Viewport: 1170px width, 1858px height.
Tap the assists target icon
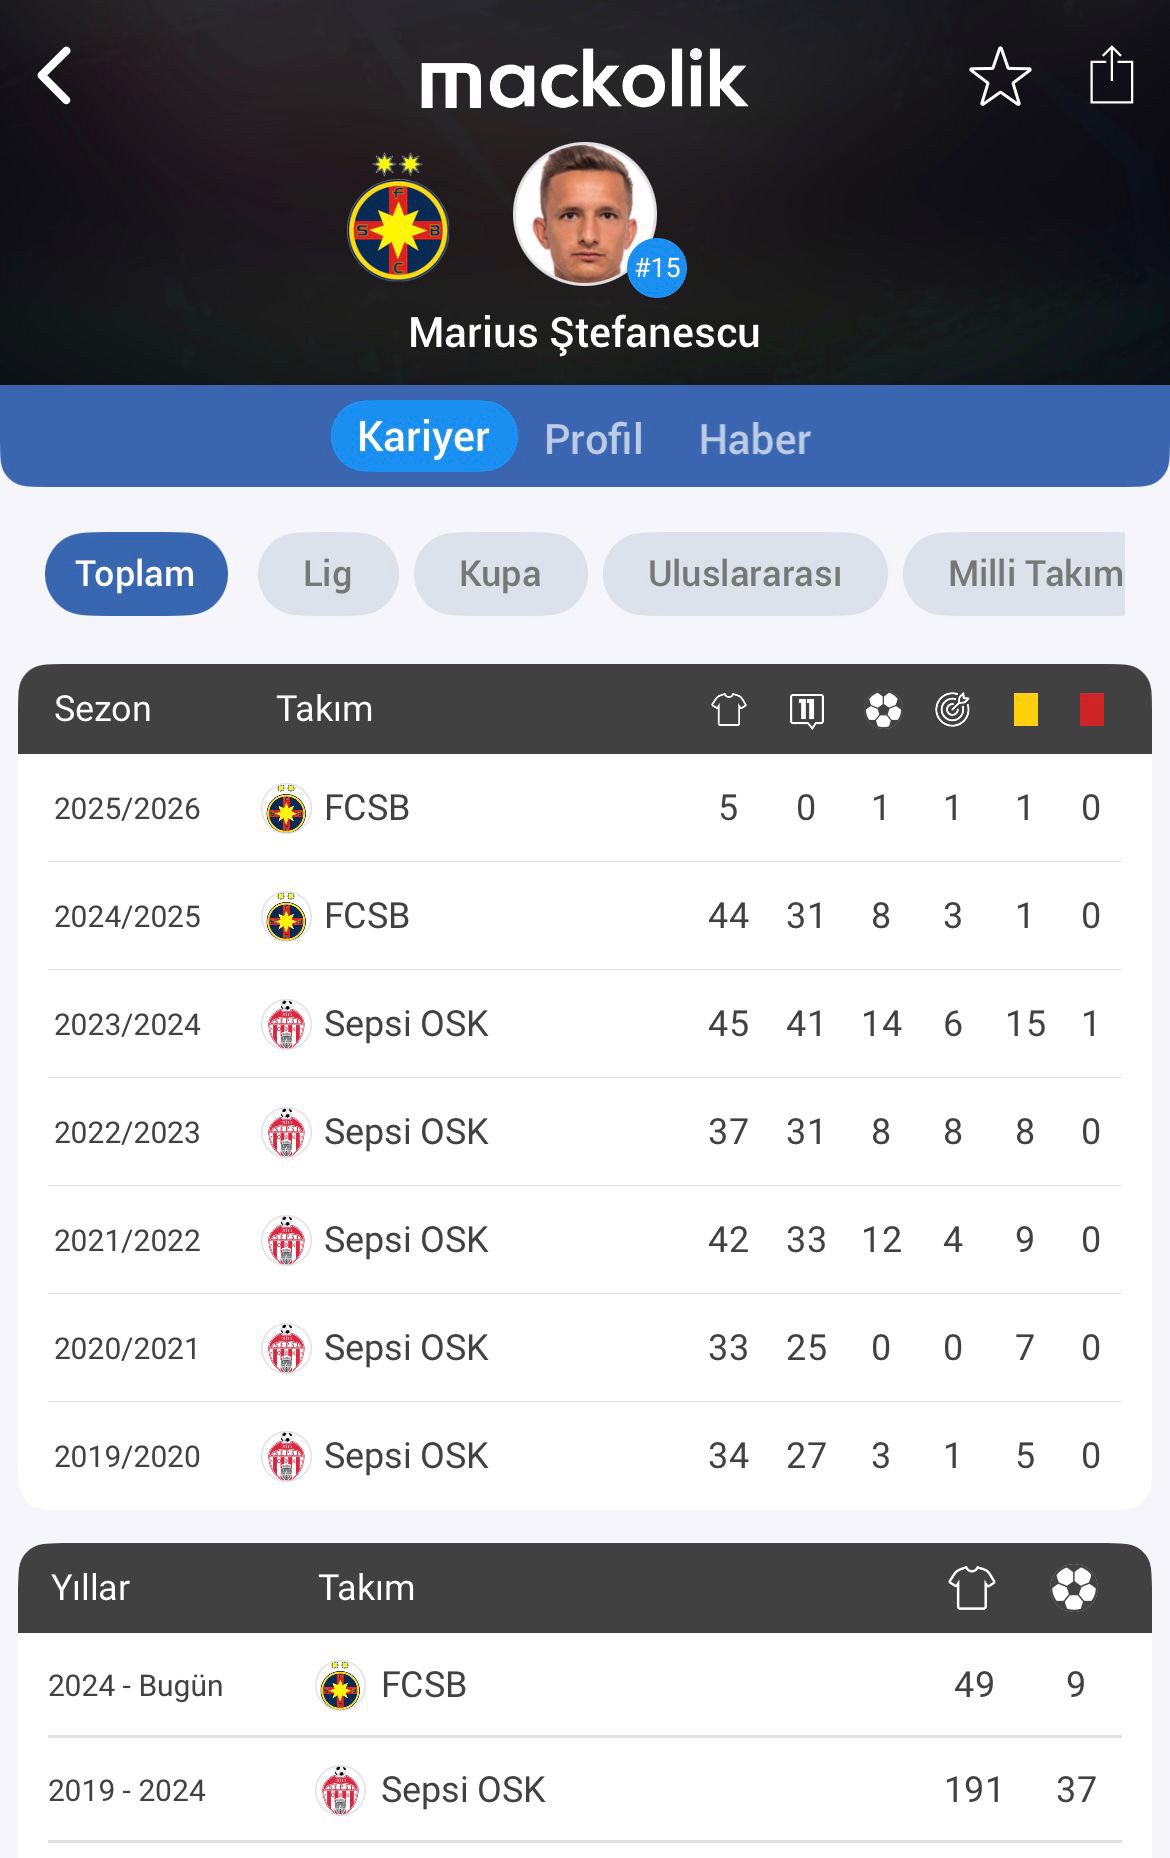[x=952, y=709]
